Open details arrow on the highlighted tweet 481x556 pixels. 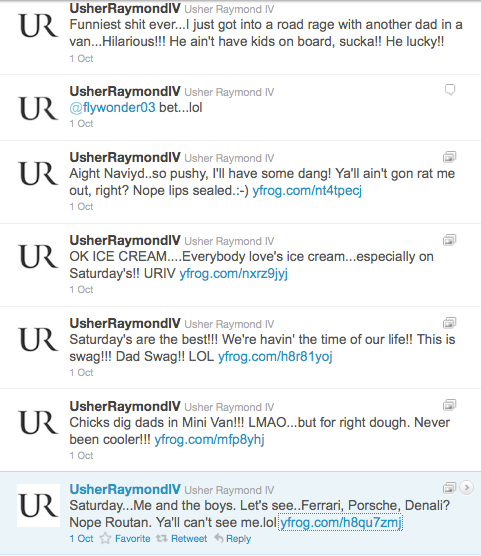coord(467,488)
